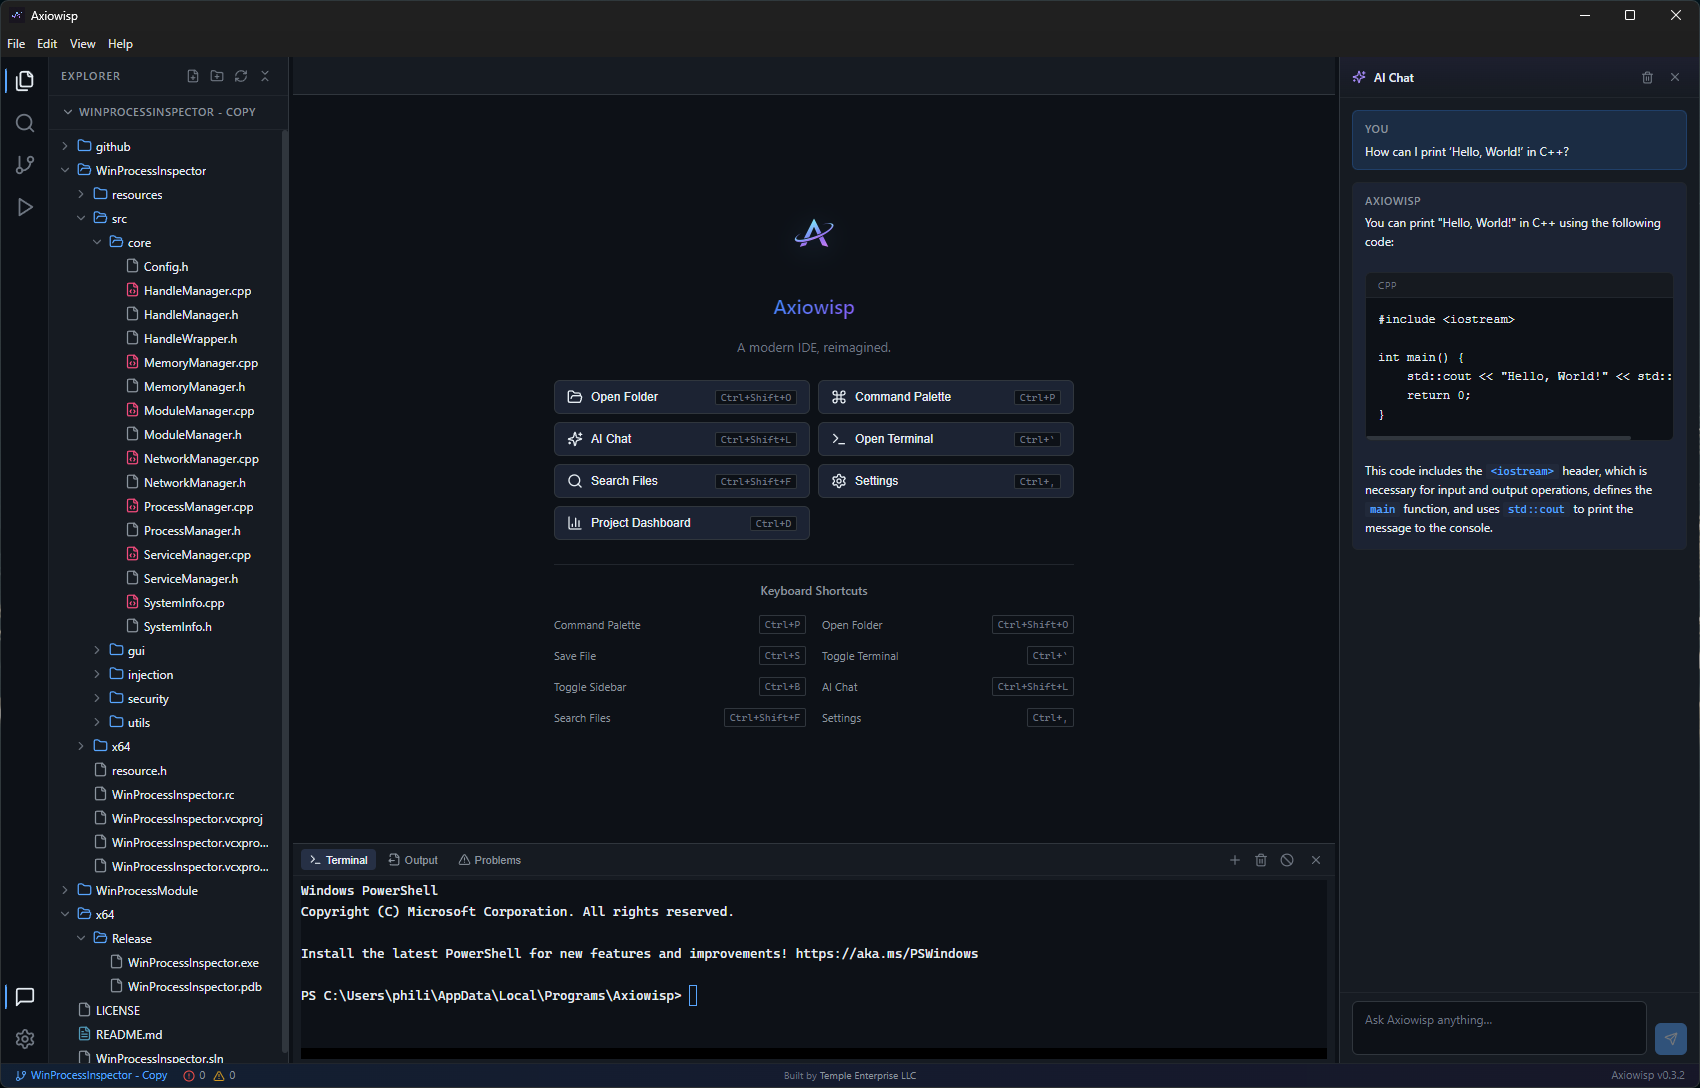Open the Project Dashboard
Image resolution: width=1700 pixels, height=1088 pixels.
680,522
